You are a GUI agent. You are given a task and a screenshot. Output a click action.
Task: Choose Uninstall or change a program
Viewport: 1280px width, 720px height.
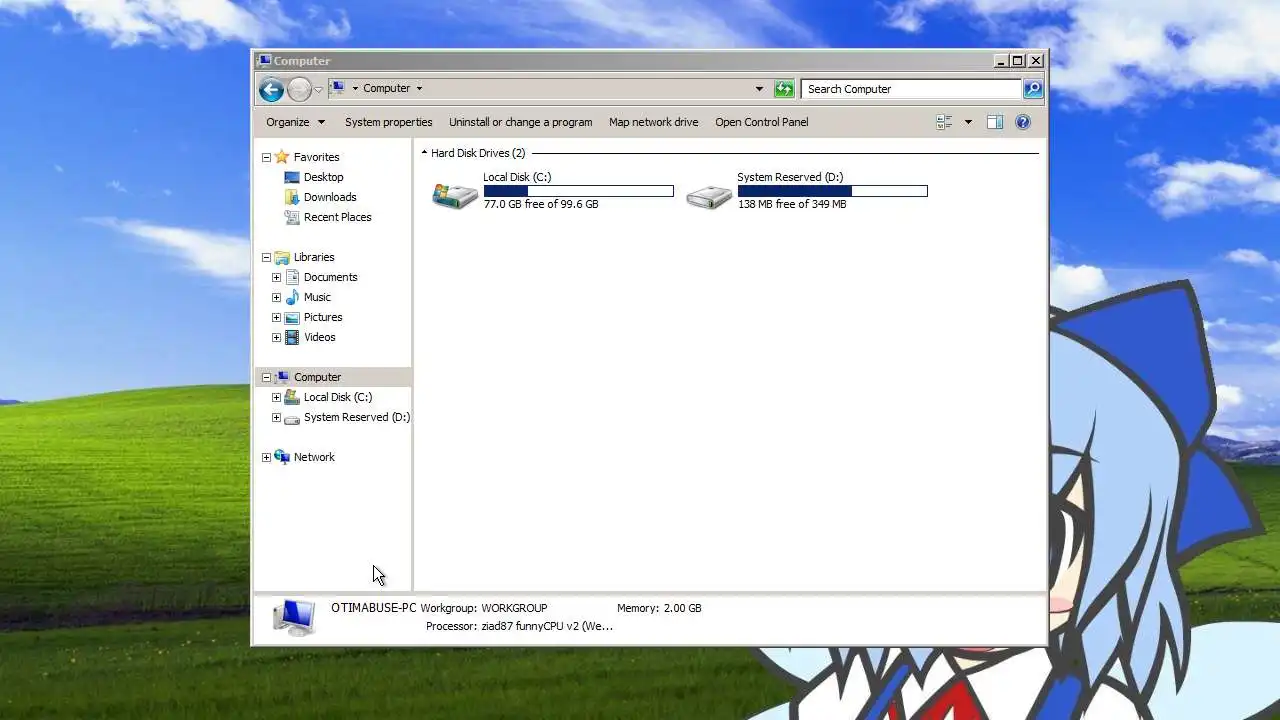point(520,122)
